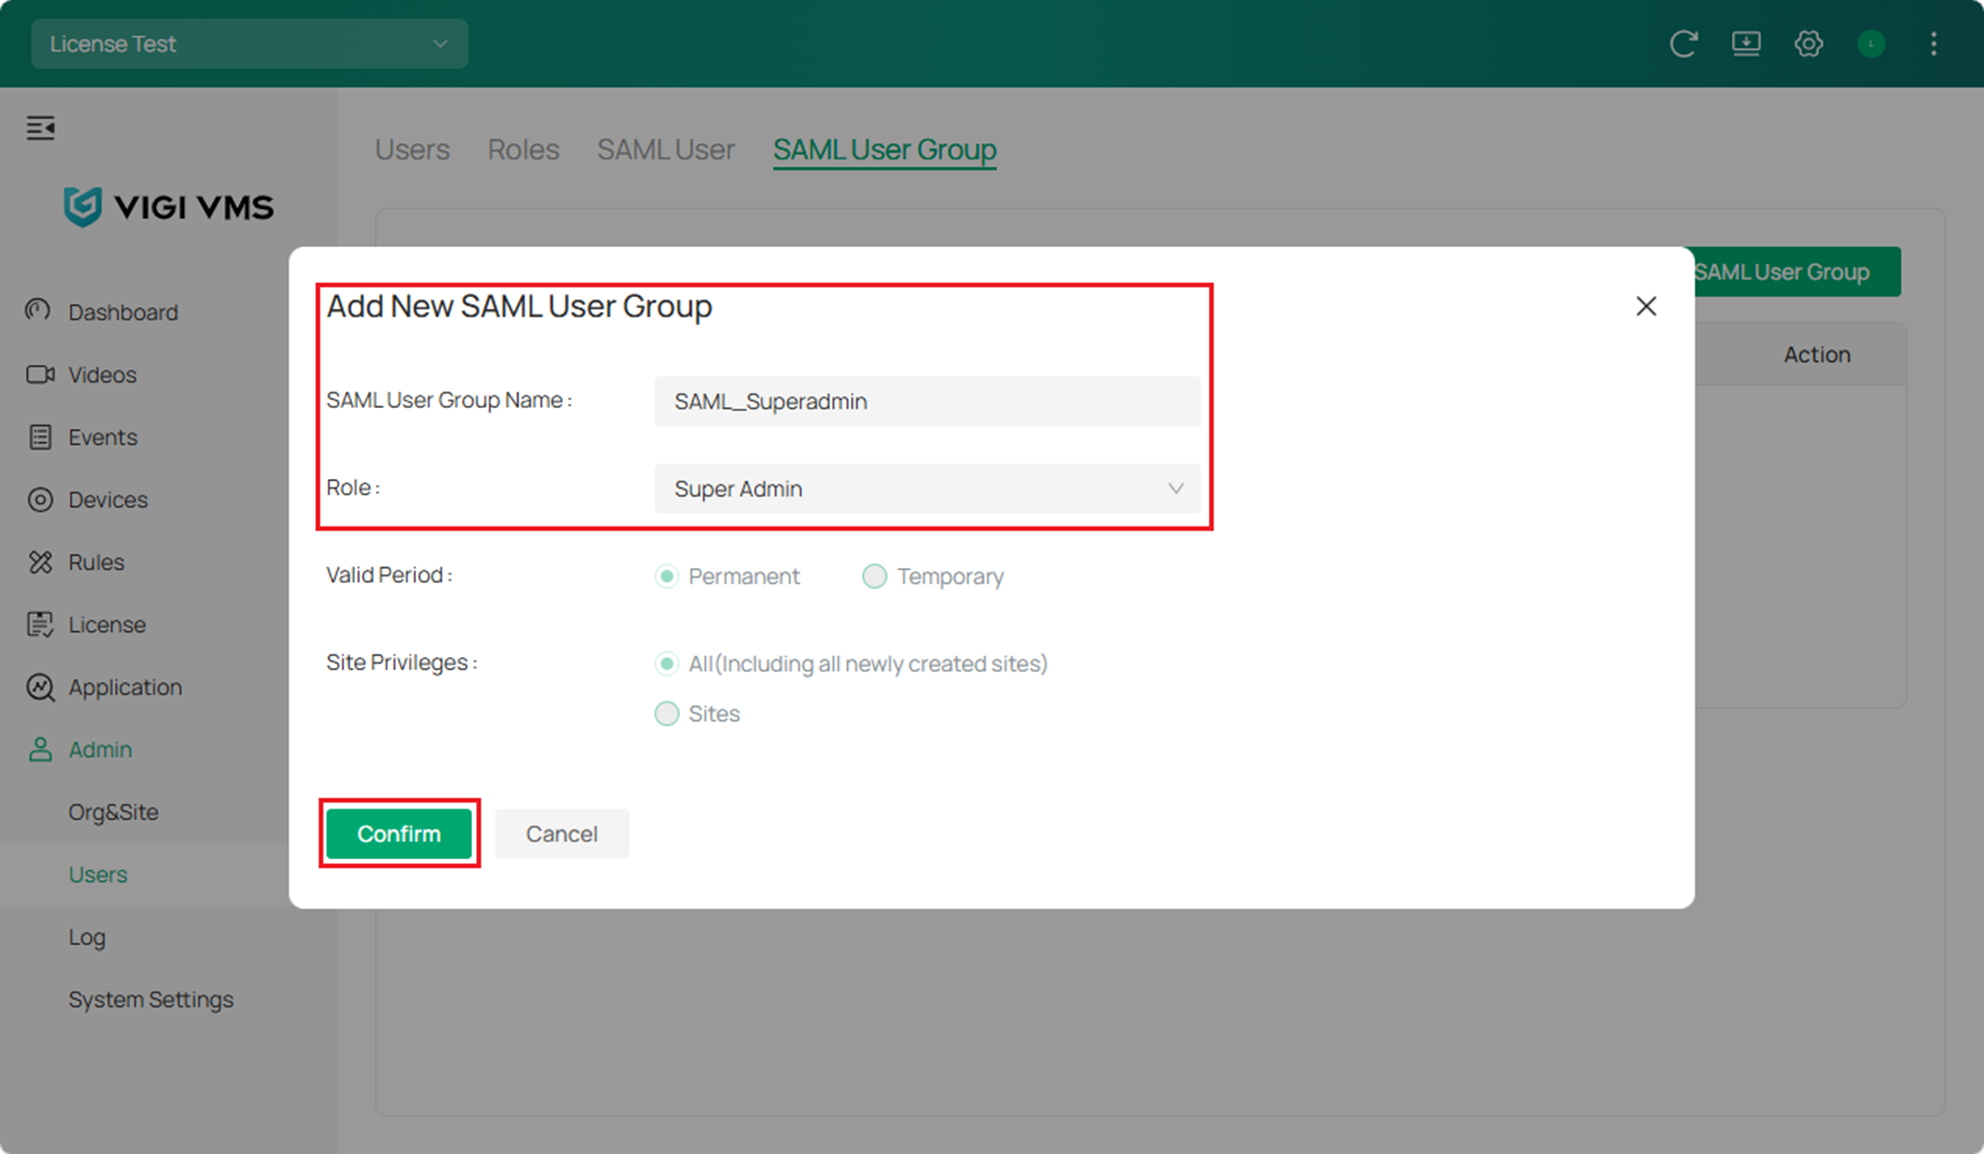Click the Action column header

pyautogui.click(x=1817, y=354)
